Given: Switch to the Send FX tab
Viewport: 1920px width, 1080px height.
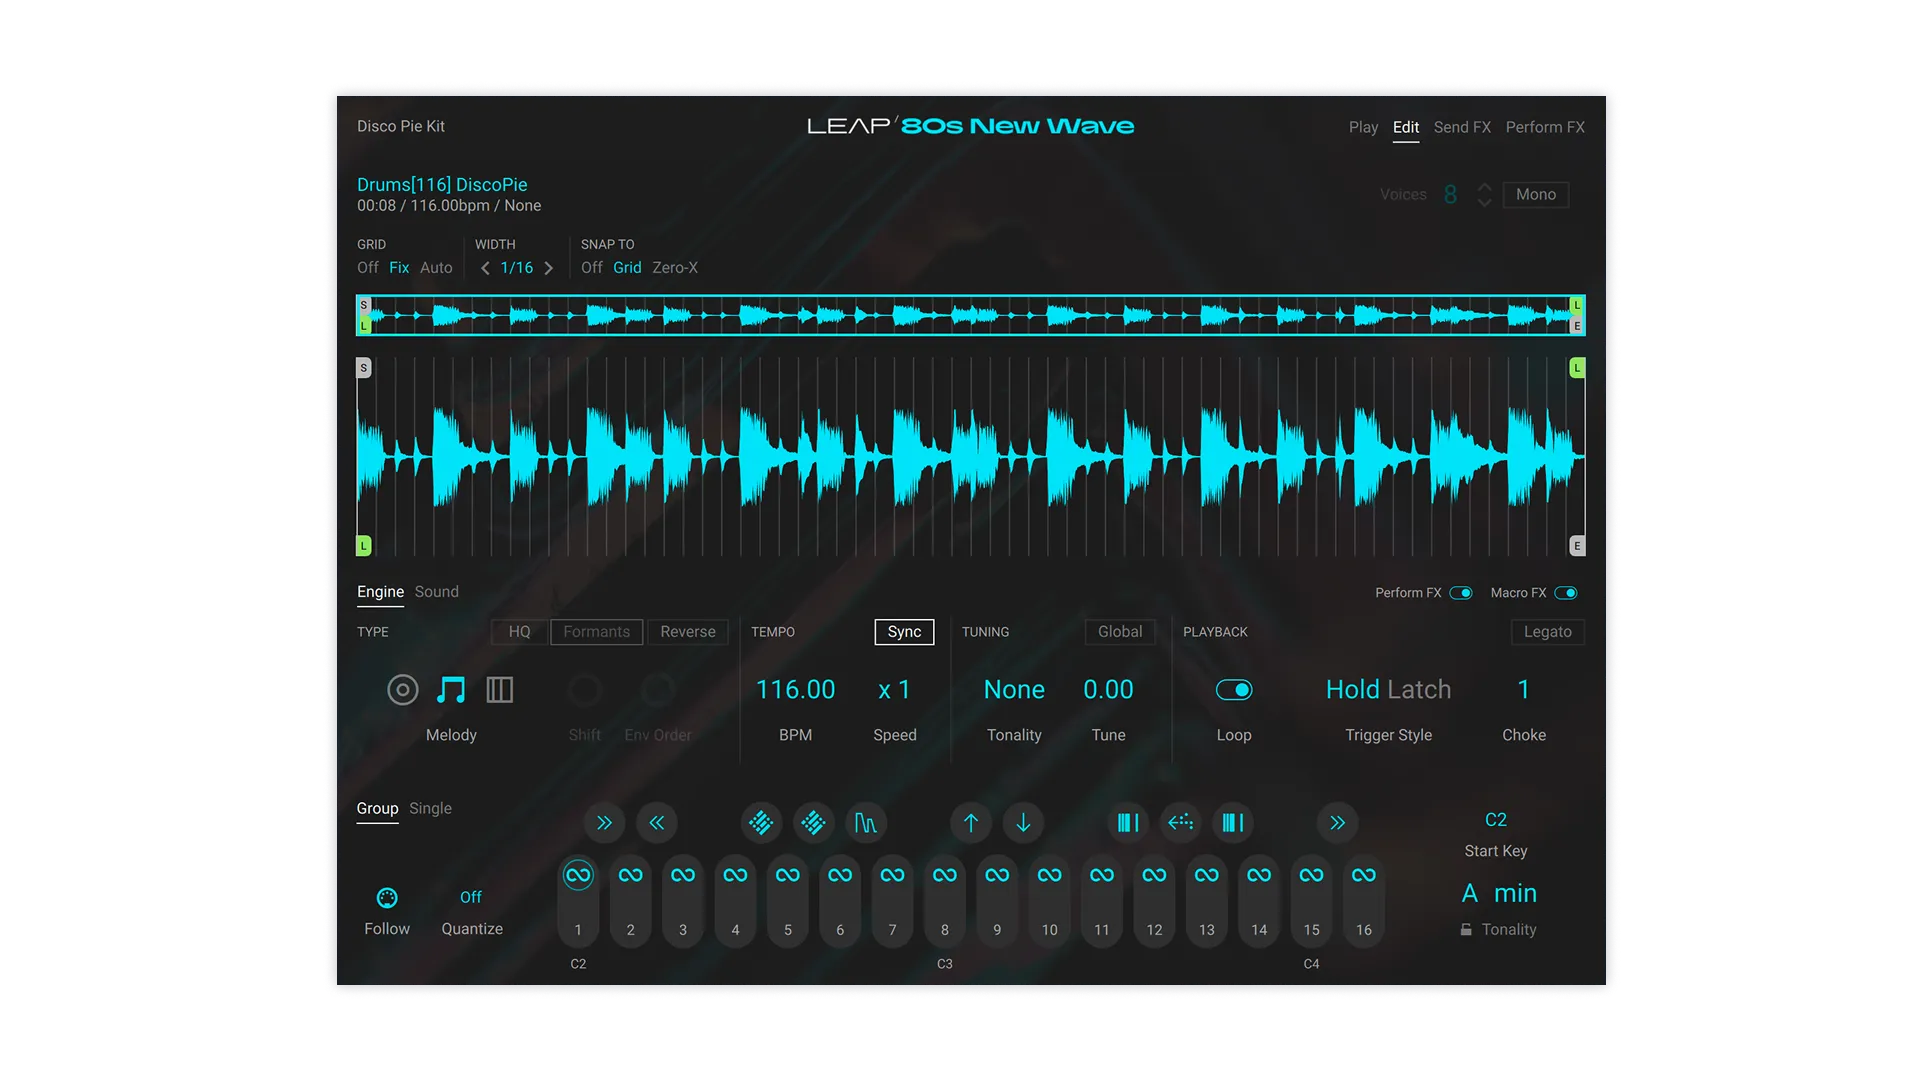Looking at the screenshot, I should [1462, 127].
